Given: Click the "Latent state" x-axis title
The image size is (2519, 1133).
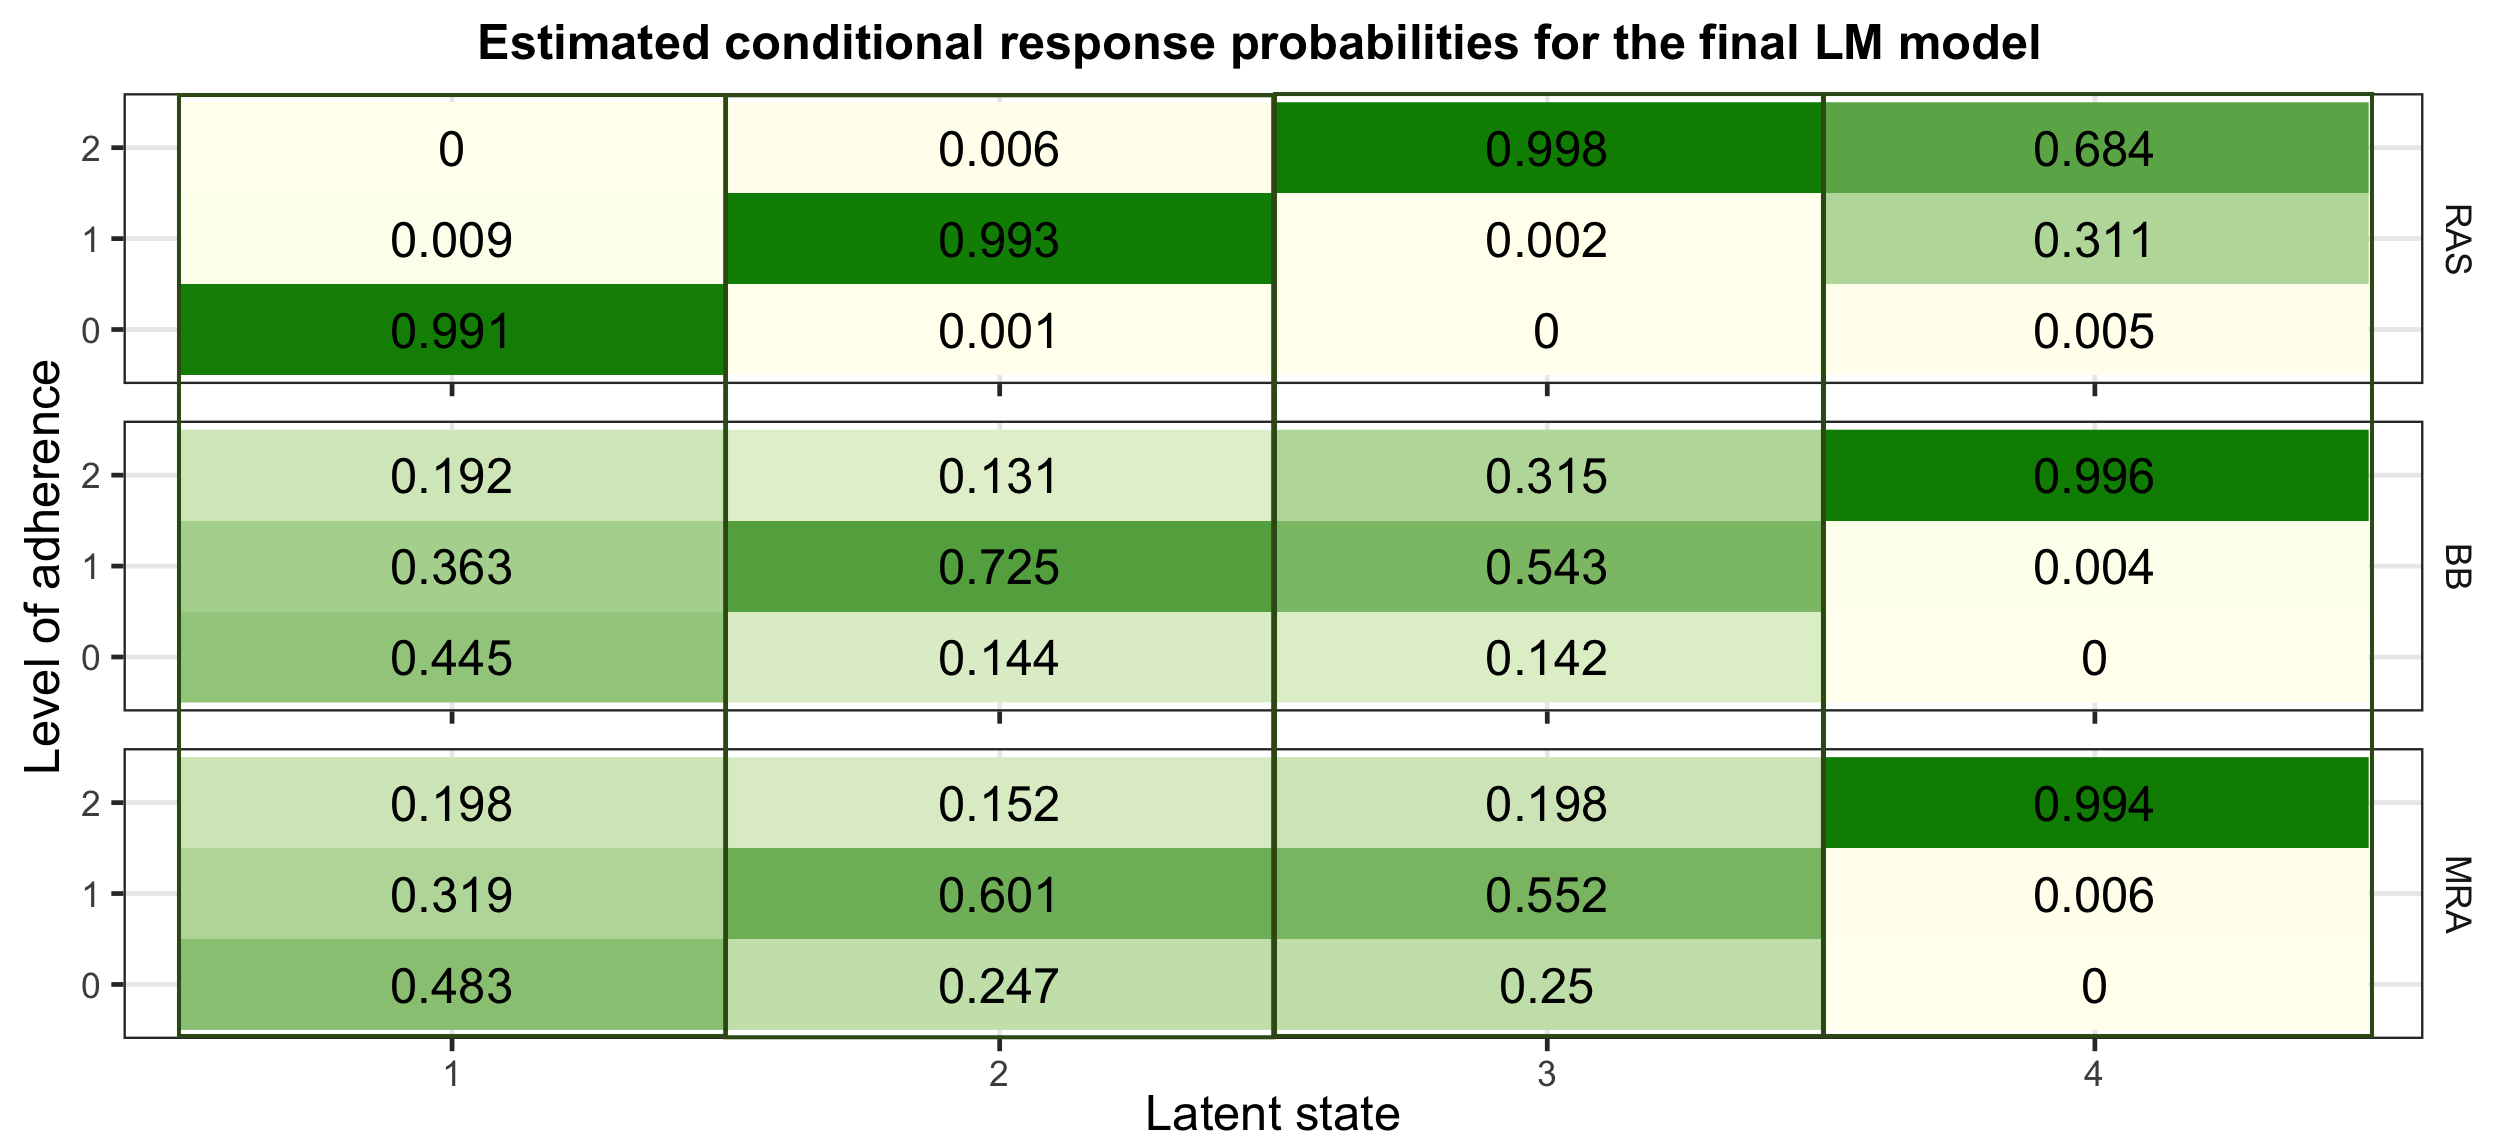Looking at the screenshot, I should (x=1272, y=1113).
